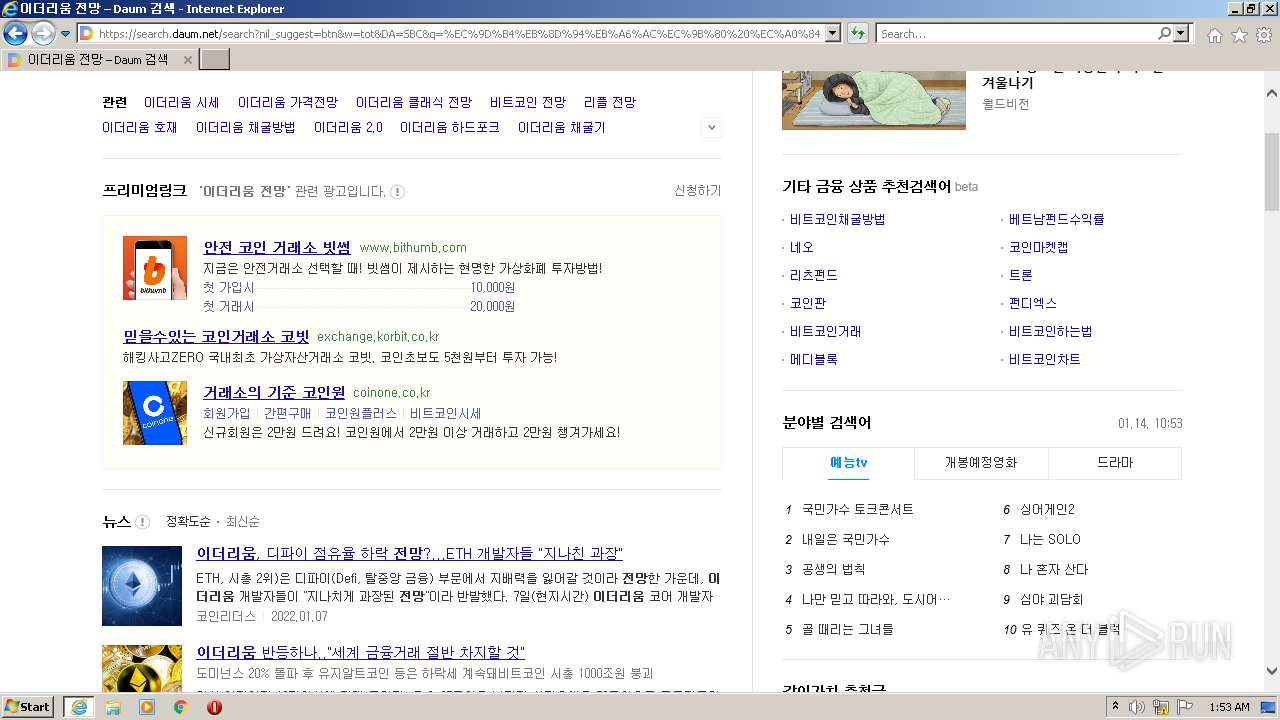Click ranked item 국민가수 토크콘서트
Viewport: 1280px width, 720px height.
[x=858, y=509]
